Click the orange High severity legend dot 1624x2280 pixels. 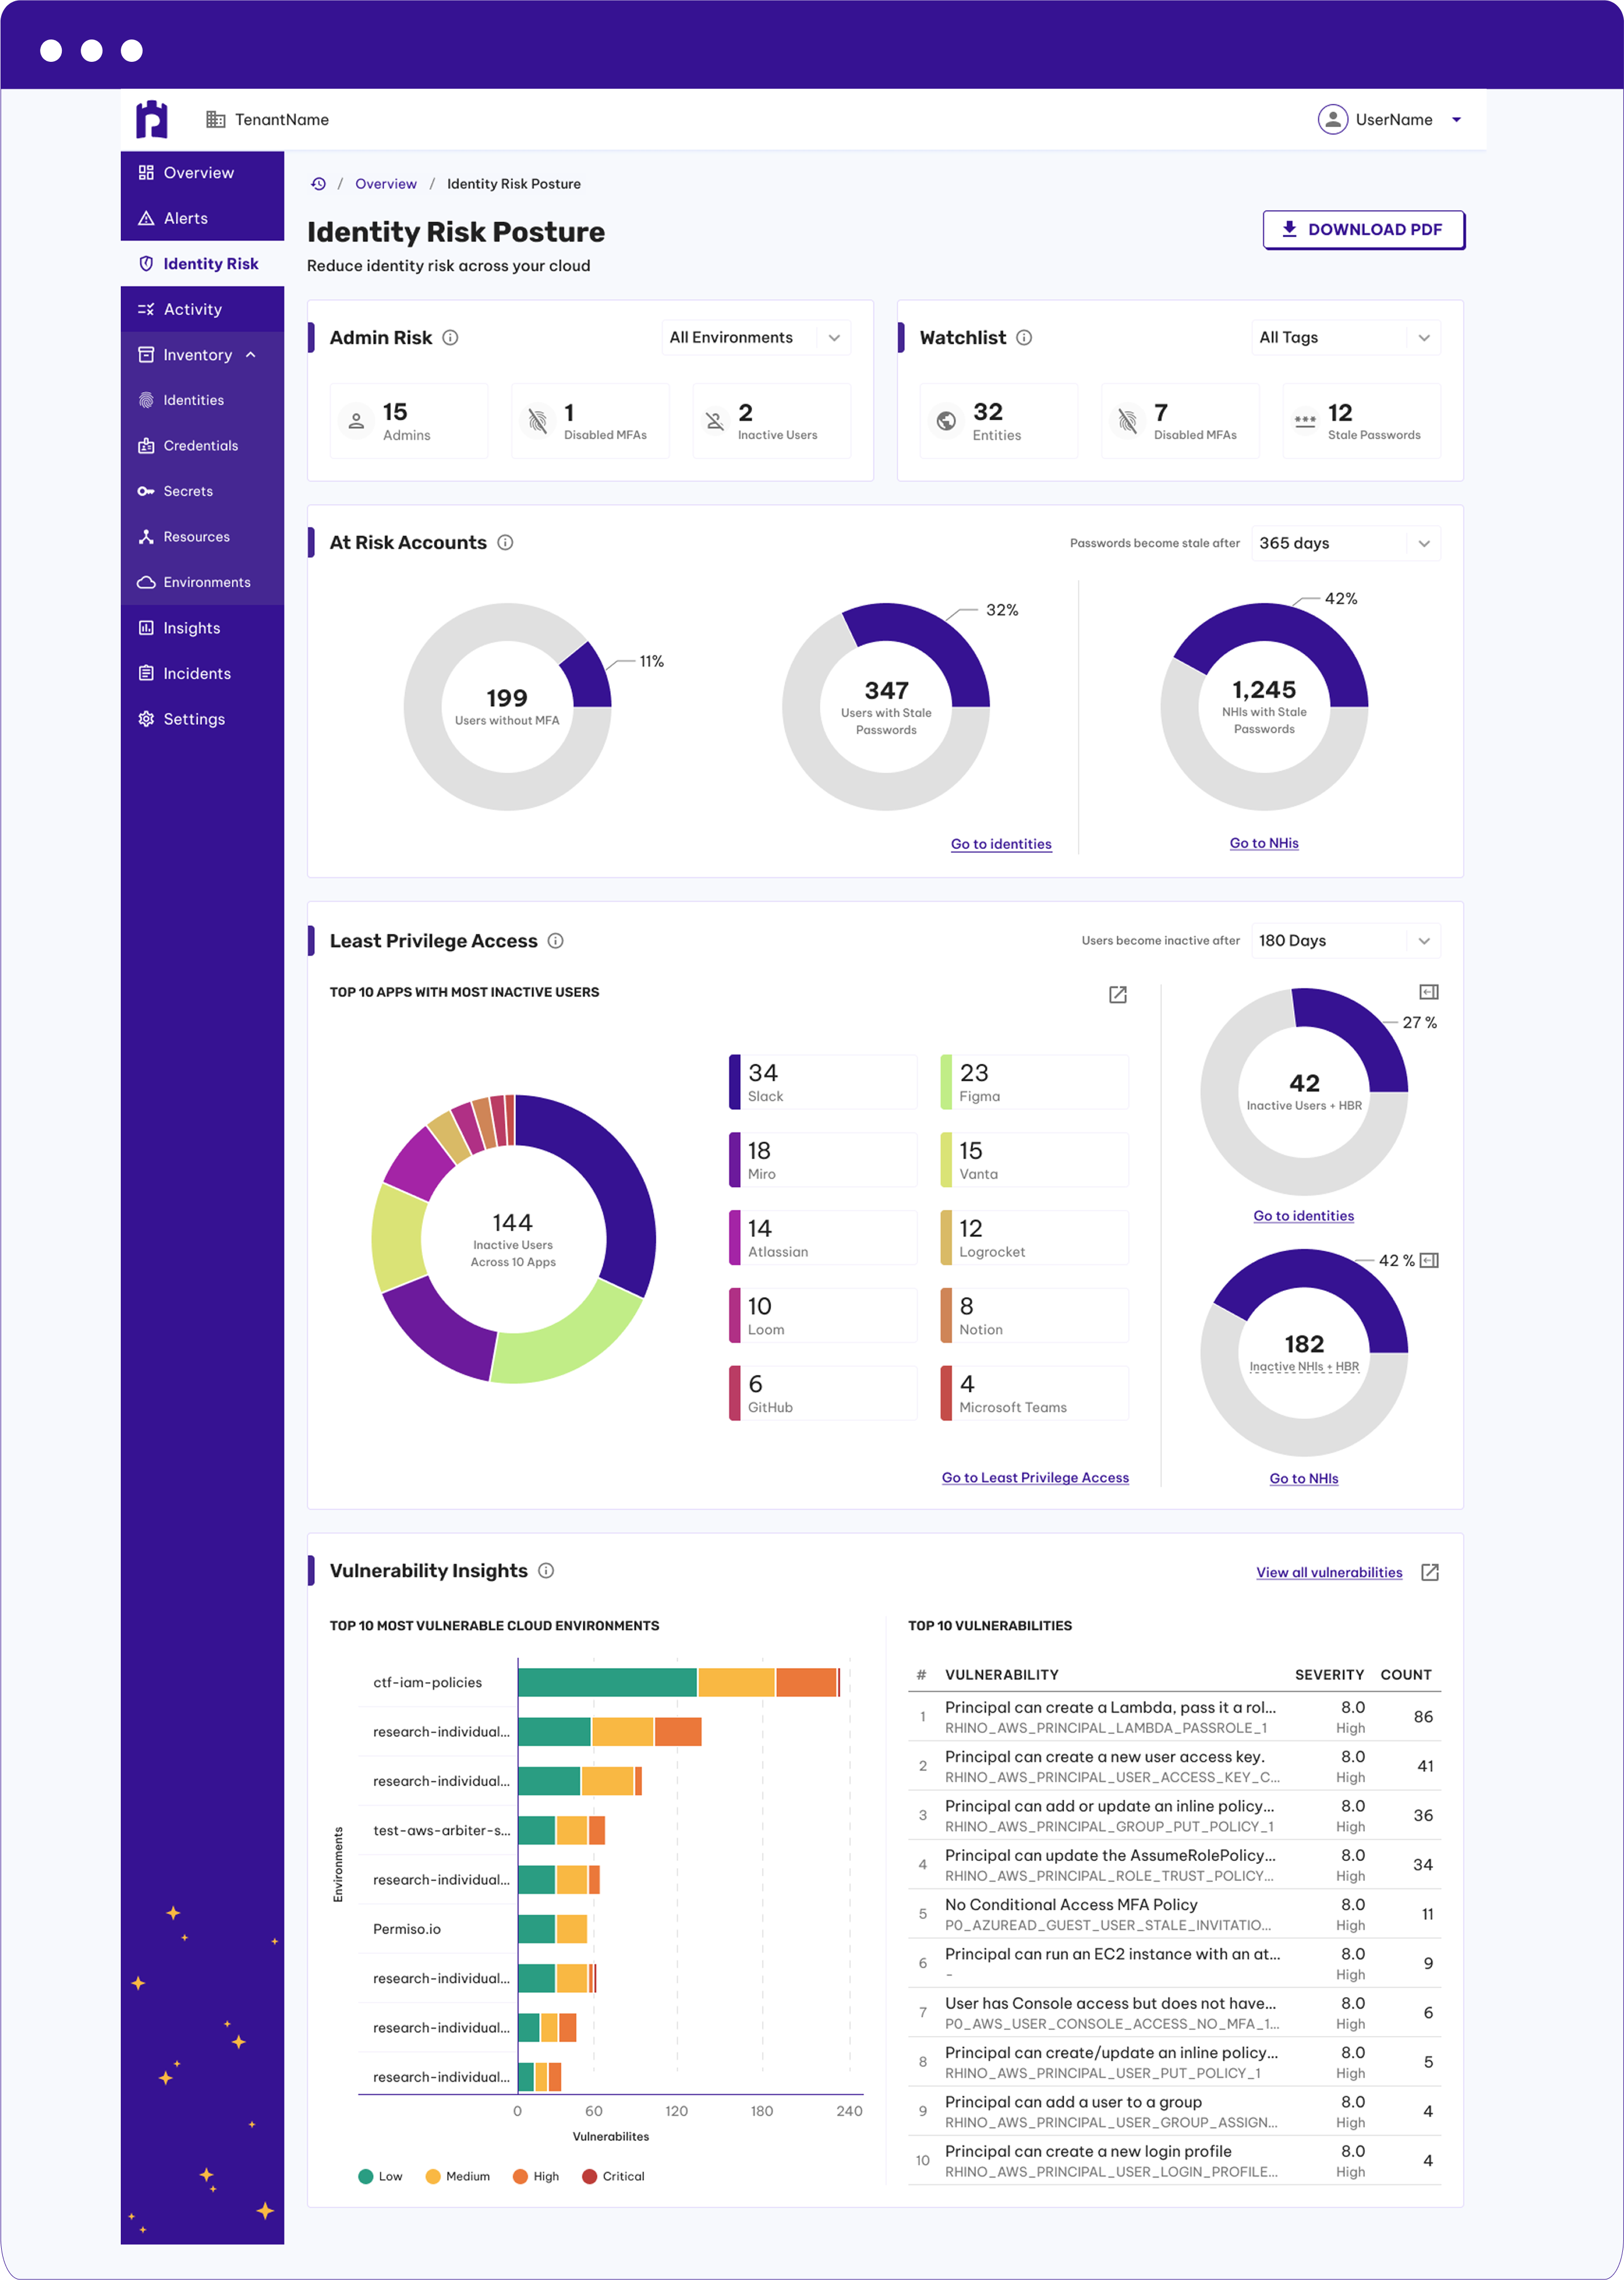[519, 2175]
